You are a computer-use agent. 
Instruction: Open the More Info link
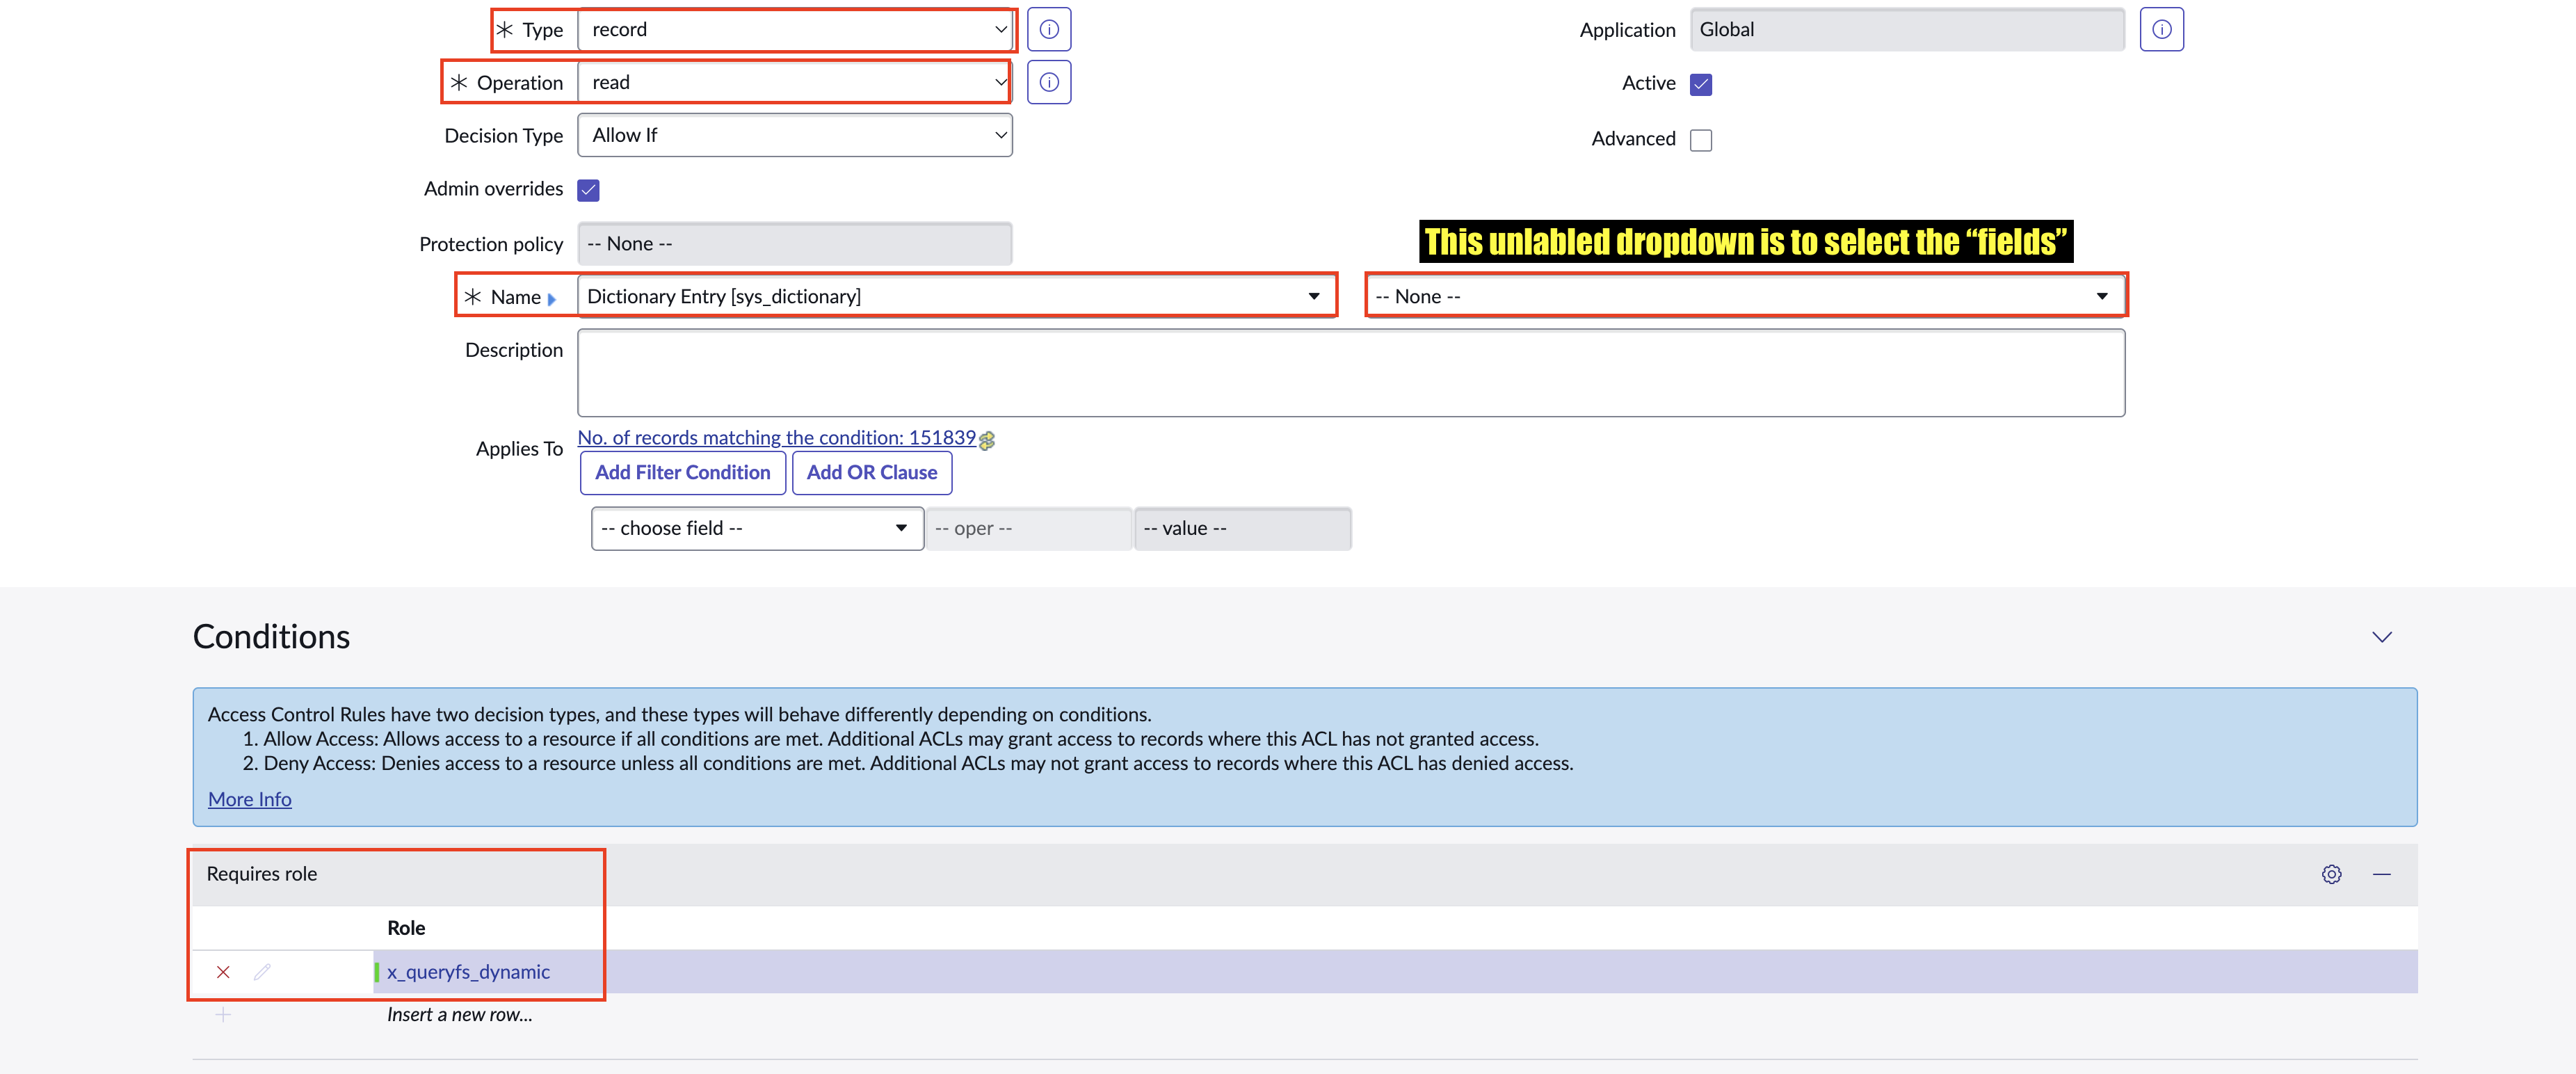point(249,799)
